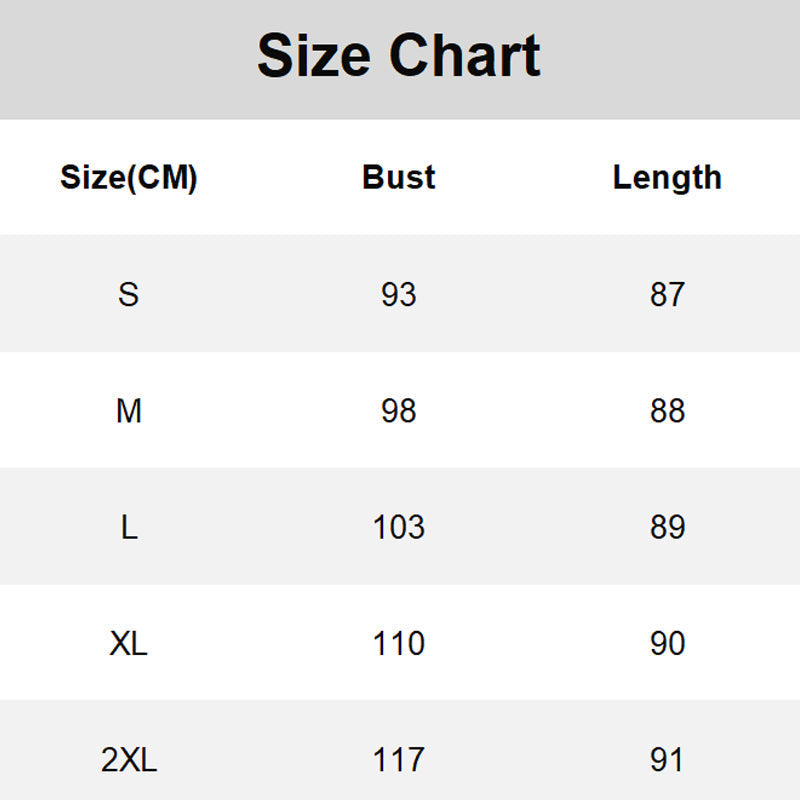Select the M size label
This screenshot has height=800, width=800.
point(129,411)
